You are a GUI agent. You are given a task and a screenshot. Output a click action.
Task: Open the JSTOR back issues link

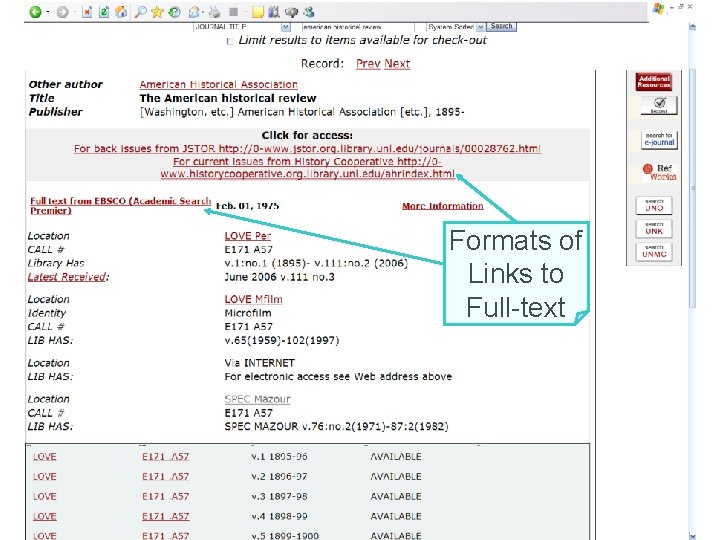307,148
